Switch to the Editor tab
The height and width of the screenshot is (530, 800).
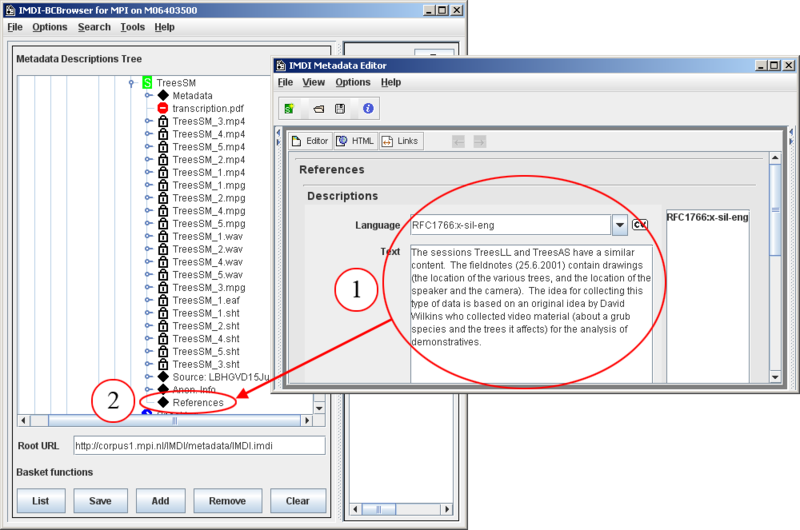tap(310, 141)
